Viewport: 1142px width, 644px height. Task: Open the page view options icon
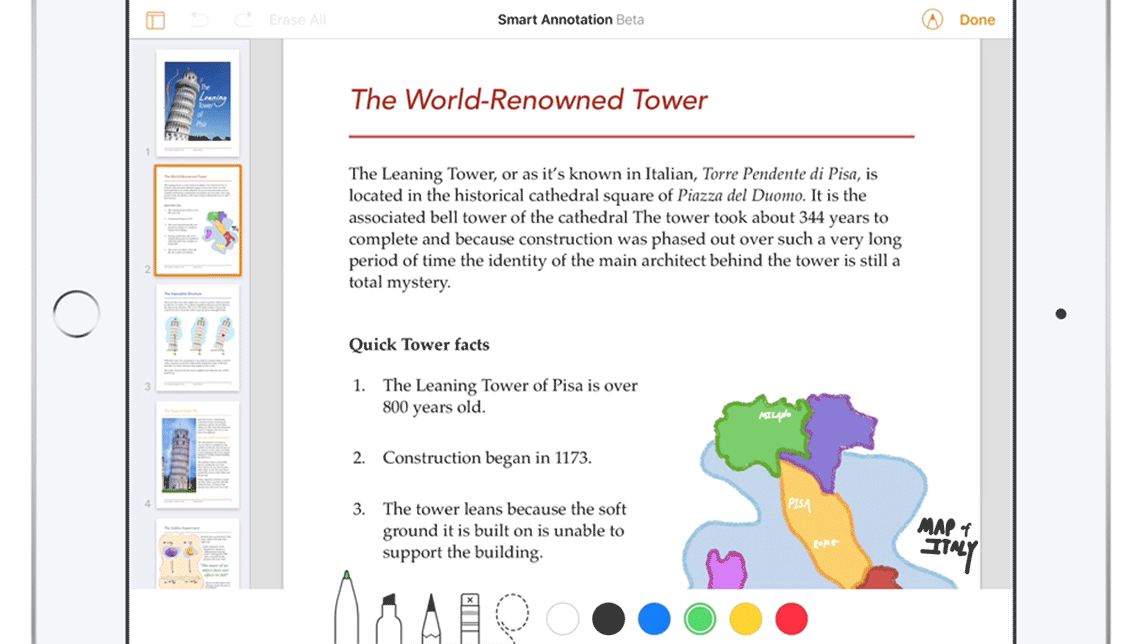click(x=155, y=20)
